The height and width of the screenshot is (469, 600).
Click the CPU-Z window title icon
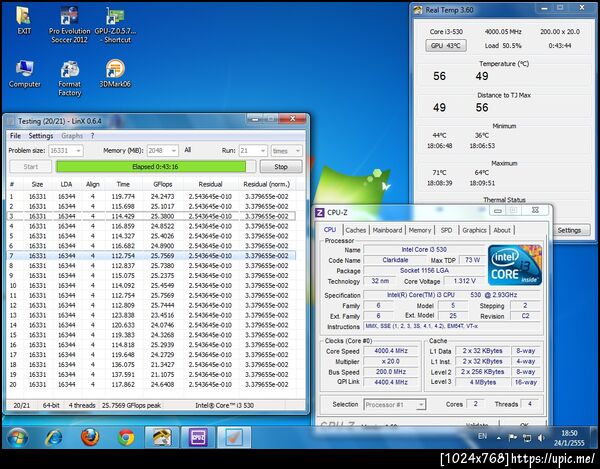click(320, 212)
